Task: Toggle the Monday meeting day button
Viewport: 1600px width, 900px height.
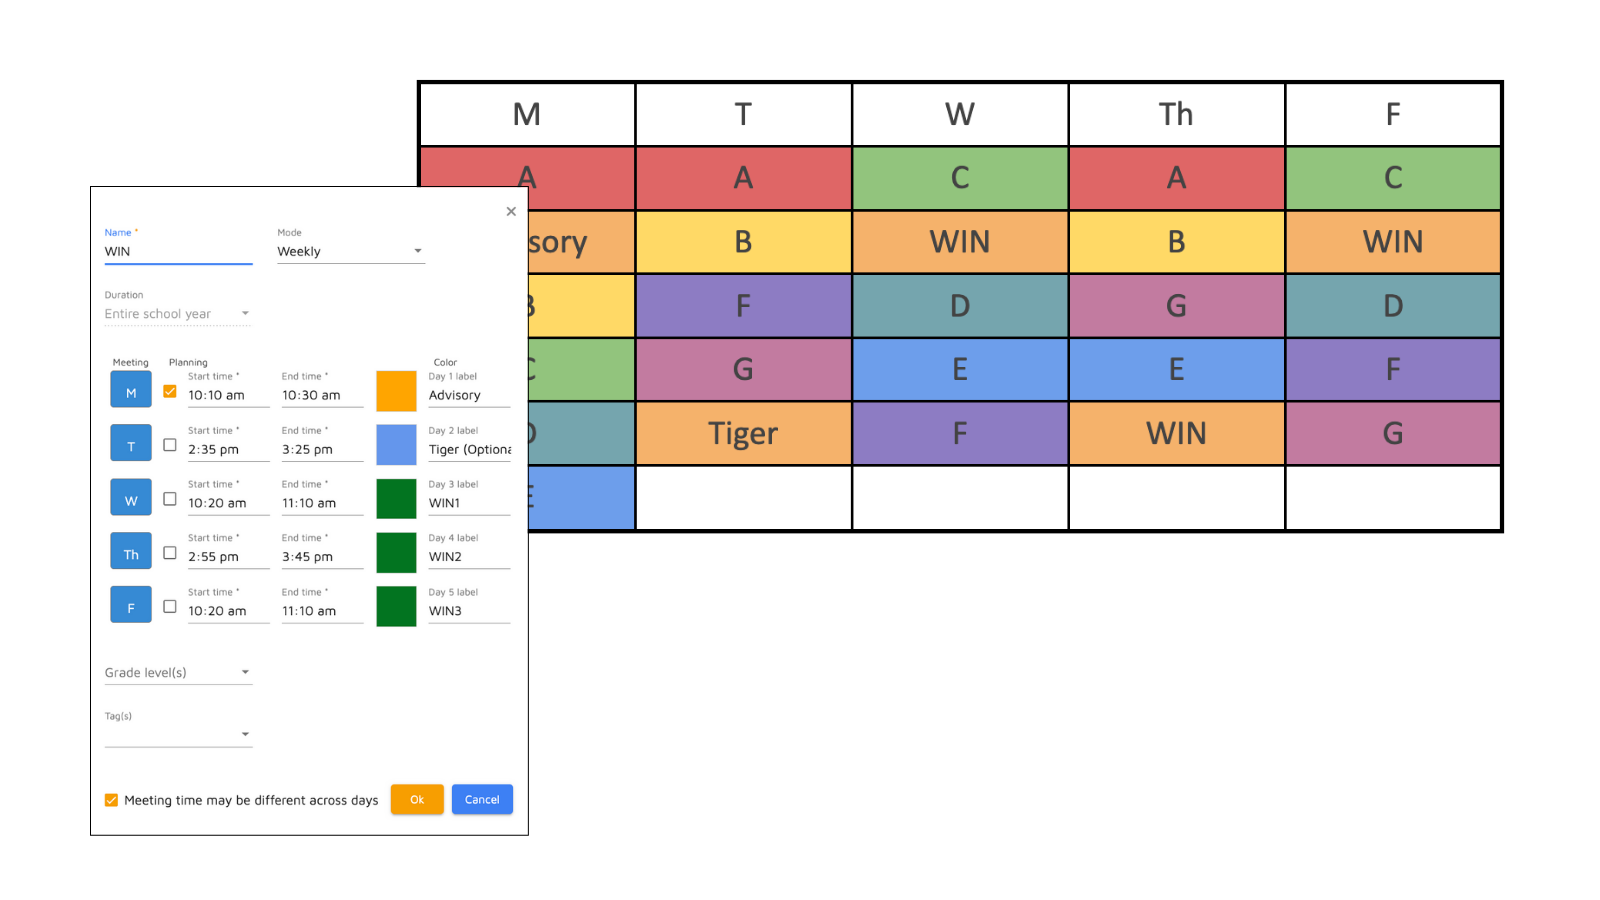Action: click(x=131, y=390)
